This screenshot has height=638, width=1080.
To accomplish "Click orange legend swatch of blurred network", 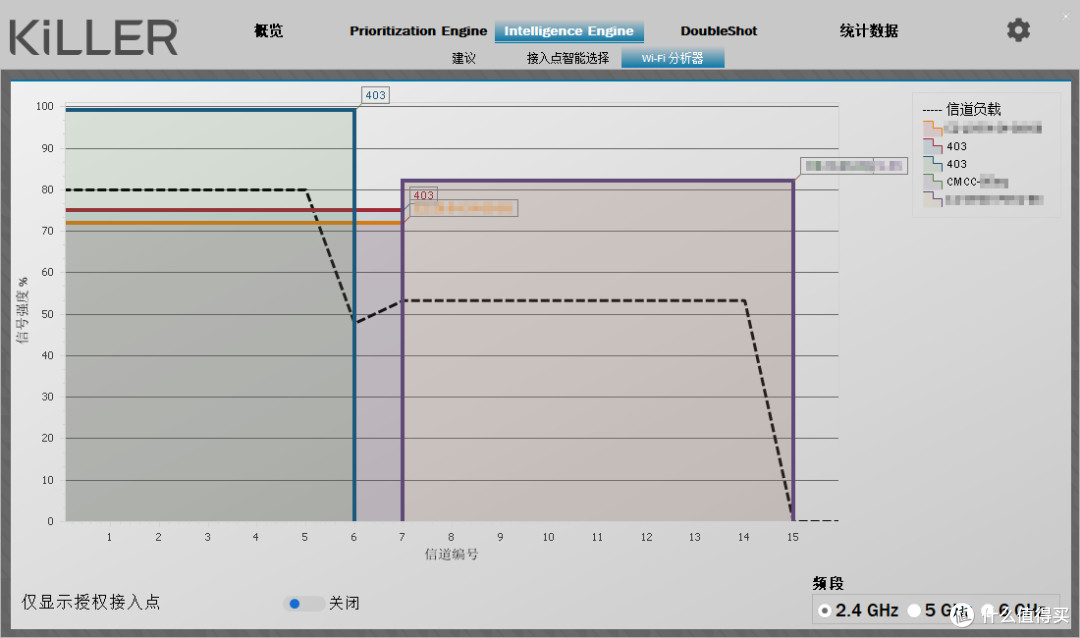I will click(x=933, y=128).
